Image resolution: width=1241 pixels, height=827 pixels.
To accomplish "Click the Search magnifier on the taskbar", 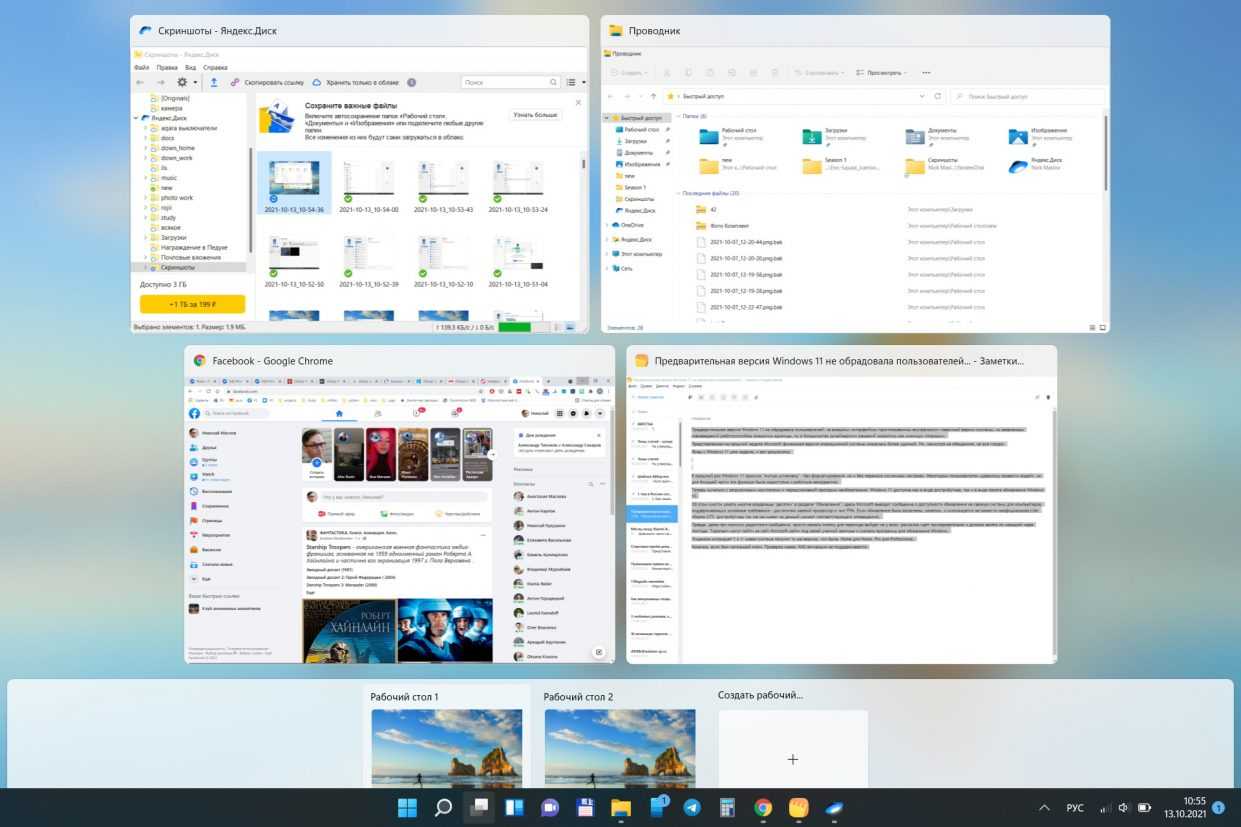I will pyautogui.click(x=443, y=808).
